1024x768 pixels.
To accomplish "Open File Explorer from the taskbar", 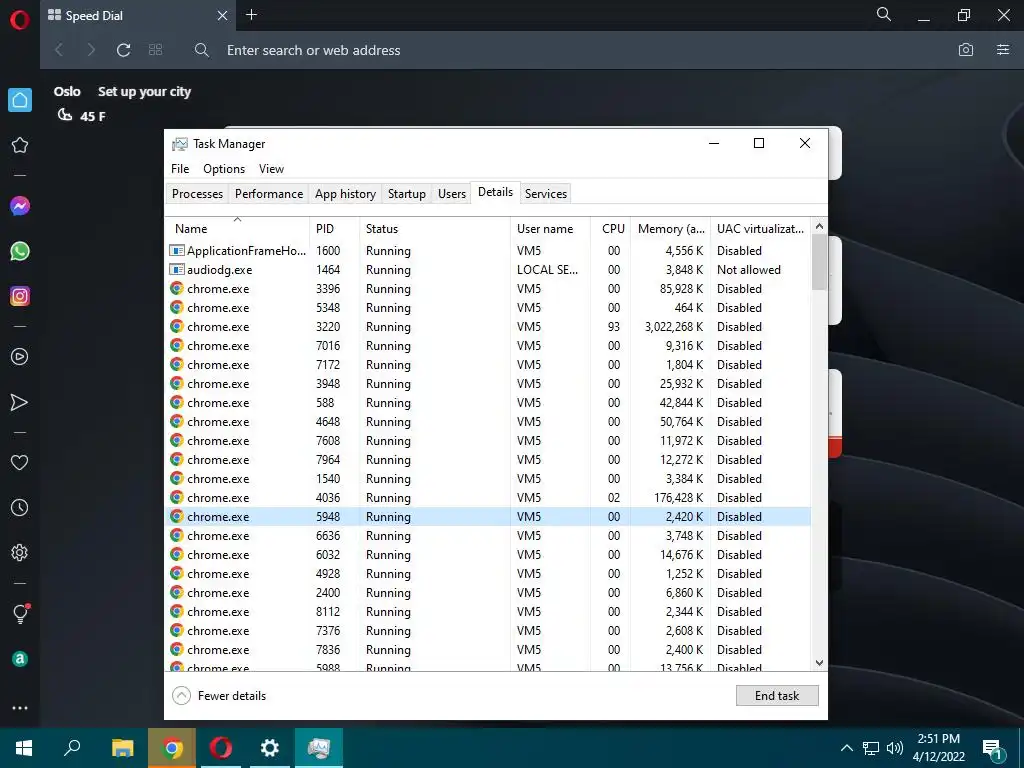I will point(123,748).
